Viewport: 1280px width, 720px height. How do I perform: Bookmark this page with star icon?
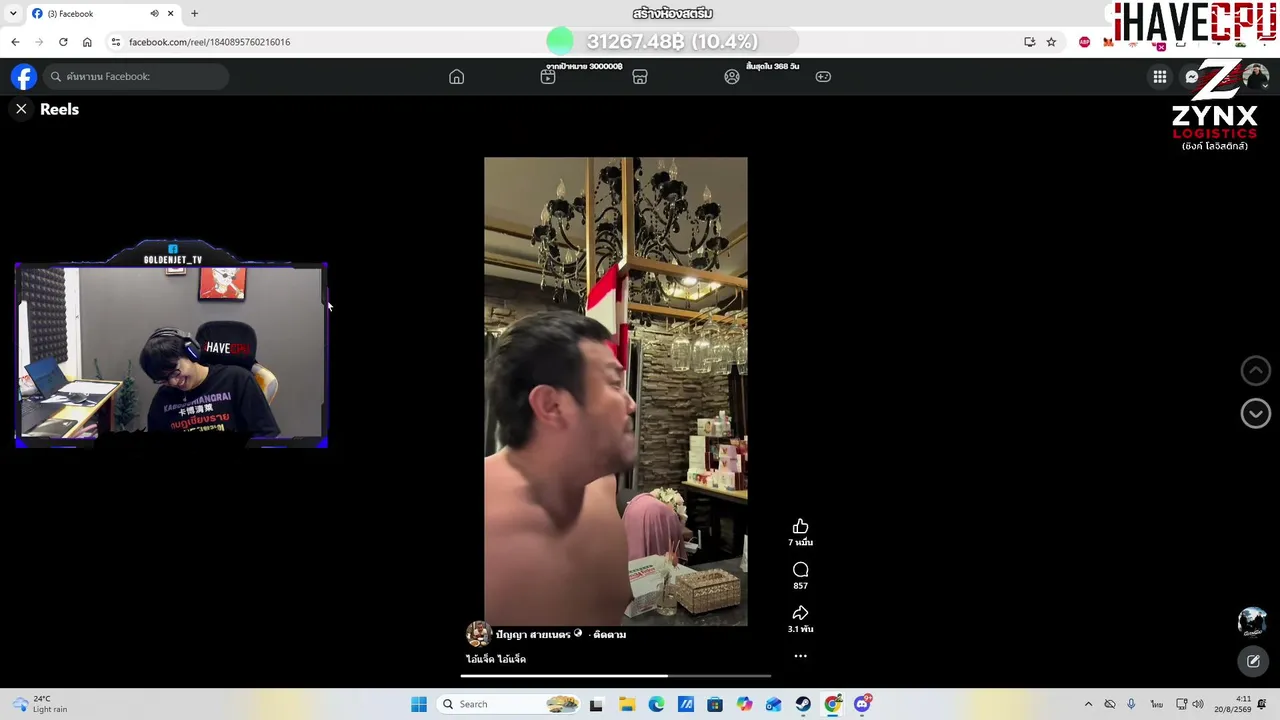pyautogui.click(x=1051, y=42)
